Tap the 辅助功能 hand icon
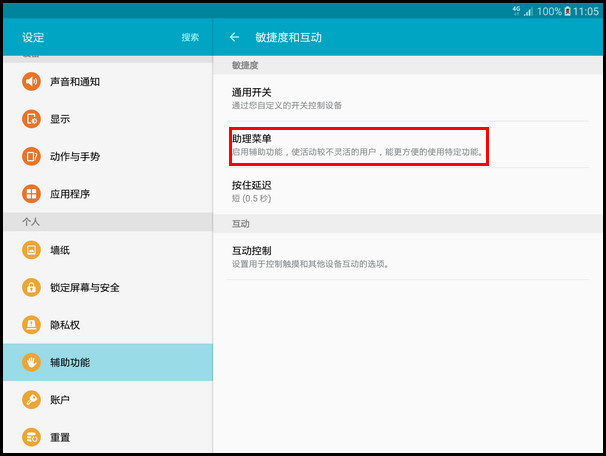 click(x=31, y=362)
